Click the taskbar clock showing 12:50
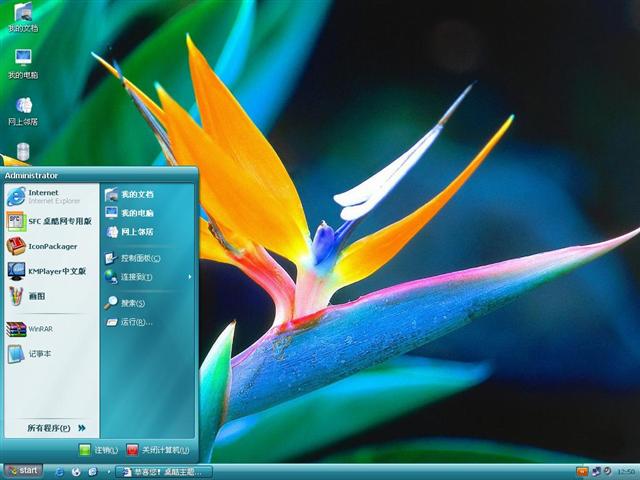The width and height of the screenshot is (640, 480). click(x=626, y=472)
